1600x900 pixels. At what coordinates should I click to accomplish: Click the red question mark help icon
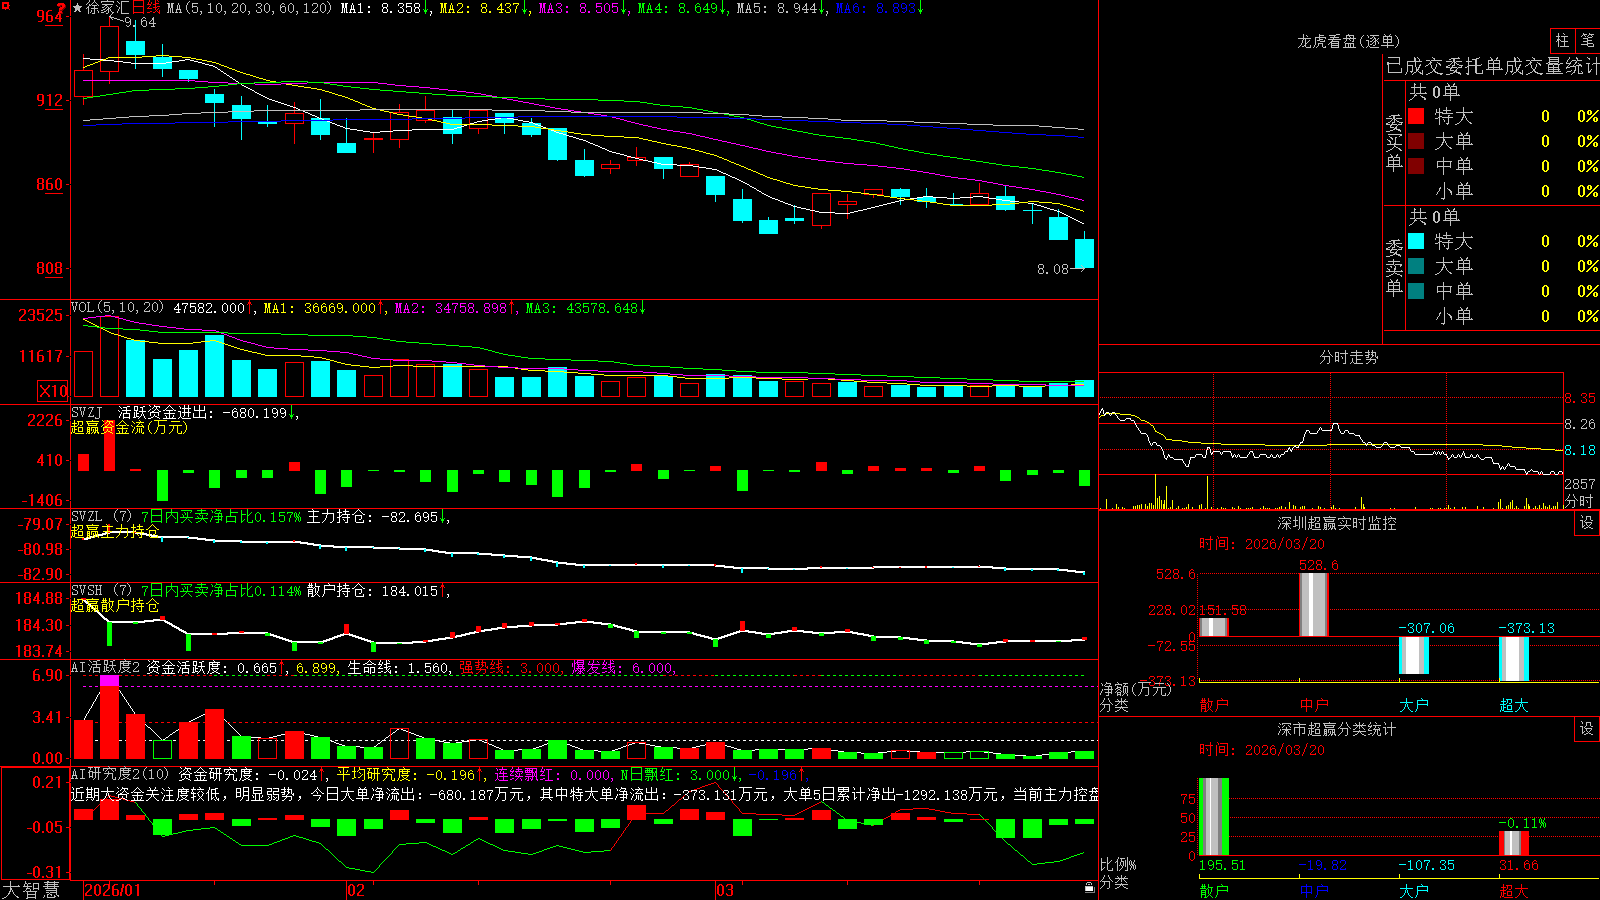coord(62,8)
